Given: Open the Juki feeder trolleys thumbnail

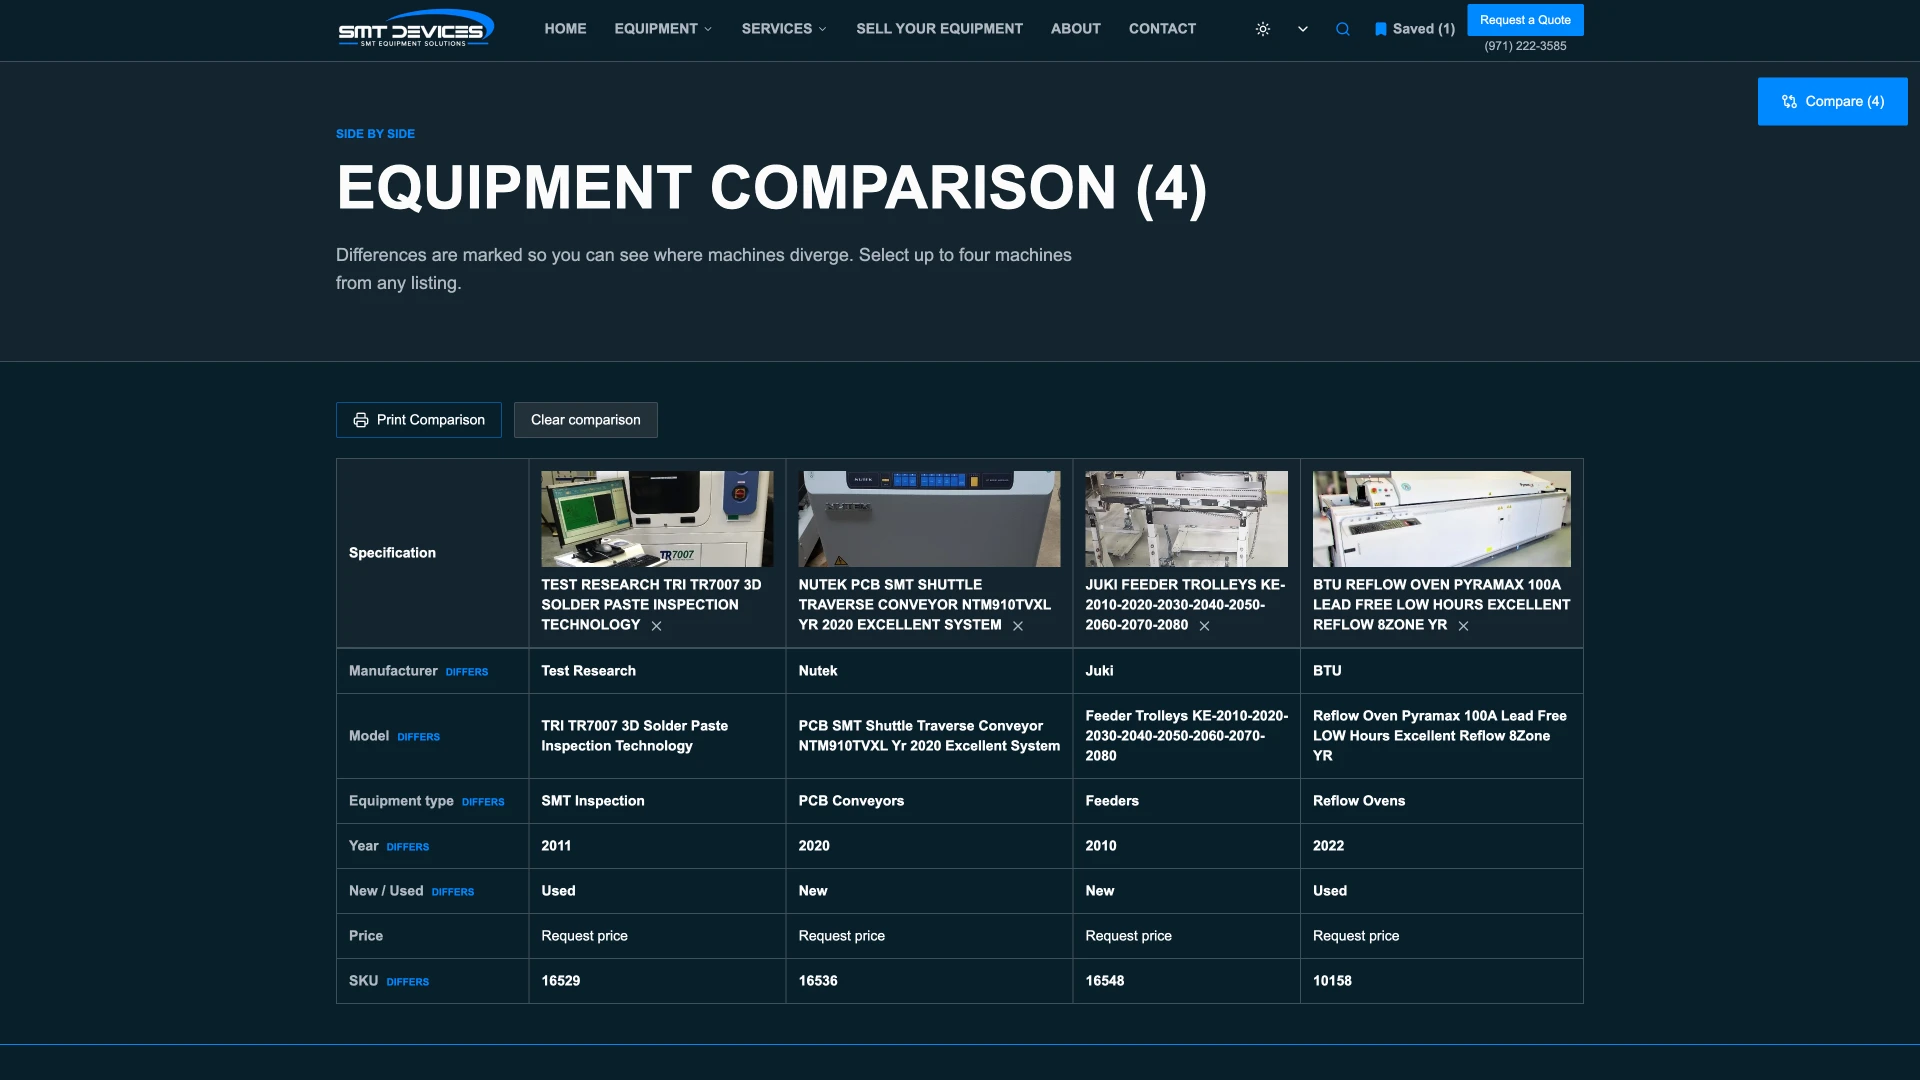Looking at the screenshot, I should click(x=1186, y=519).
